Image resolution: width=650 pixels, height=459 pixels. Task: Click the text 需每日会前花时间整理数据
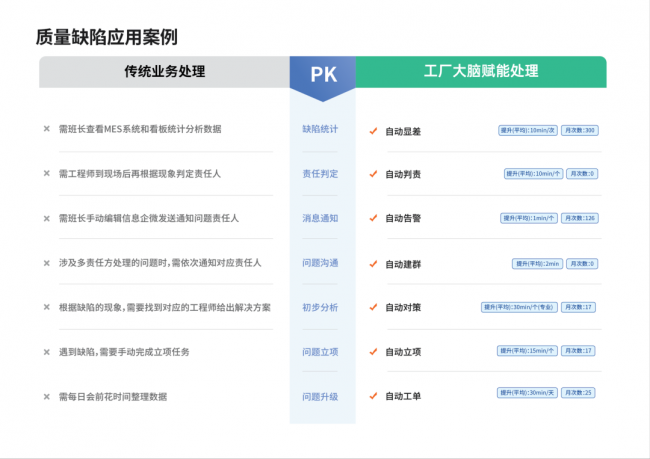(113, 397)
